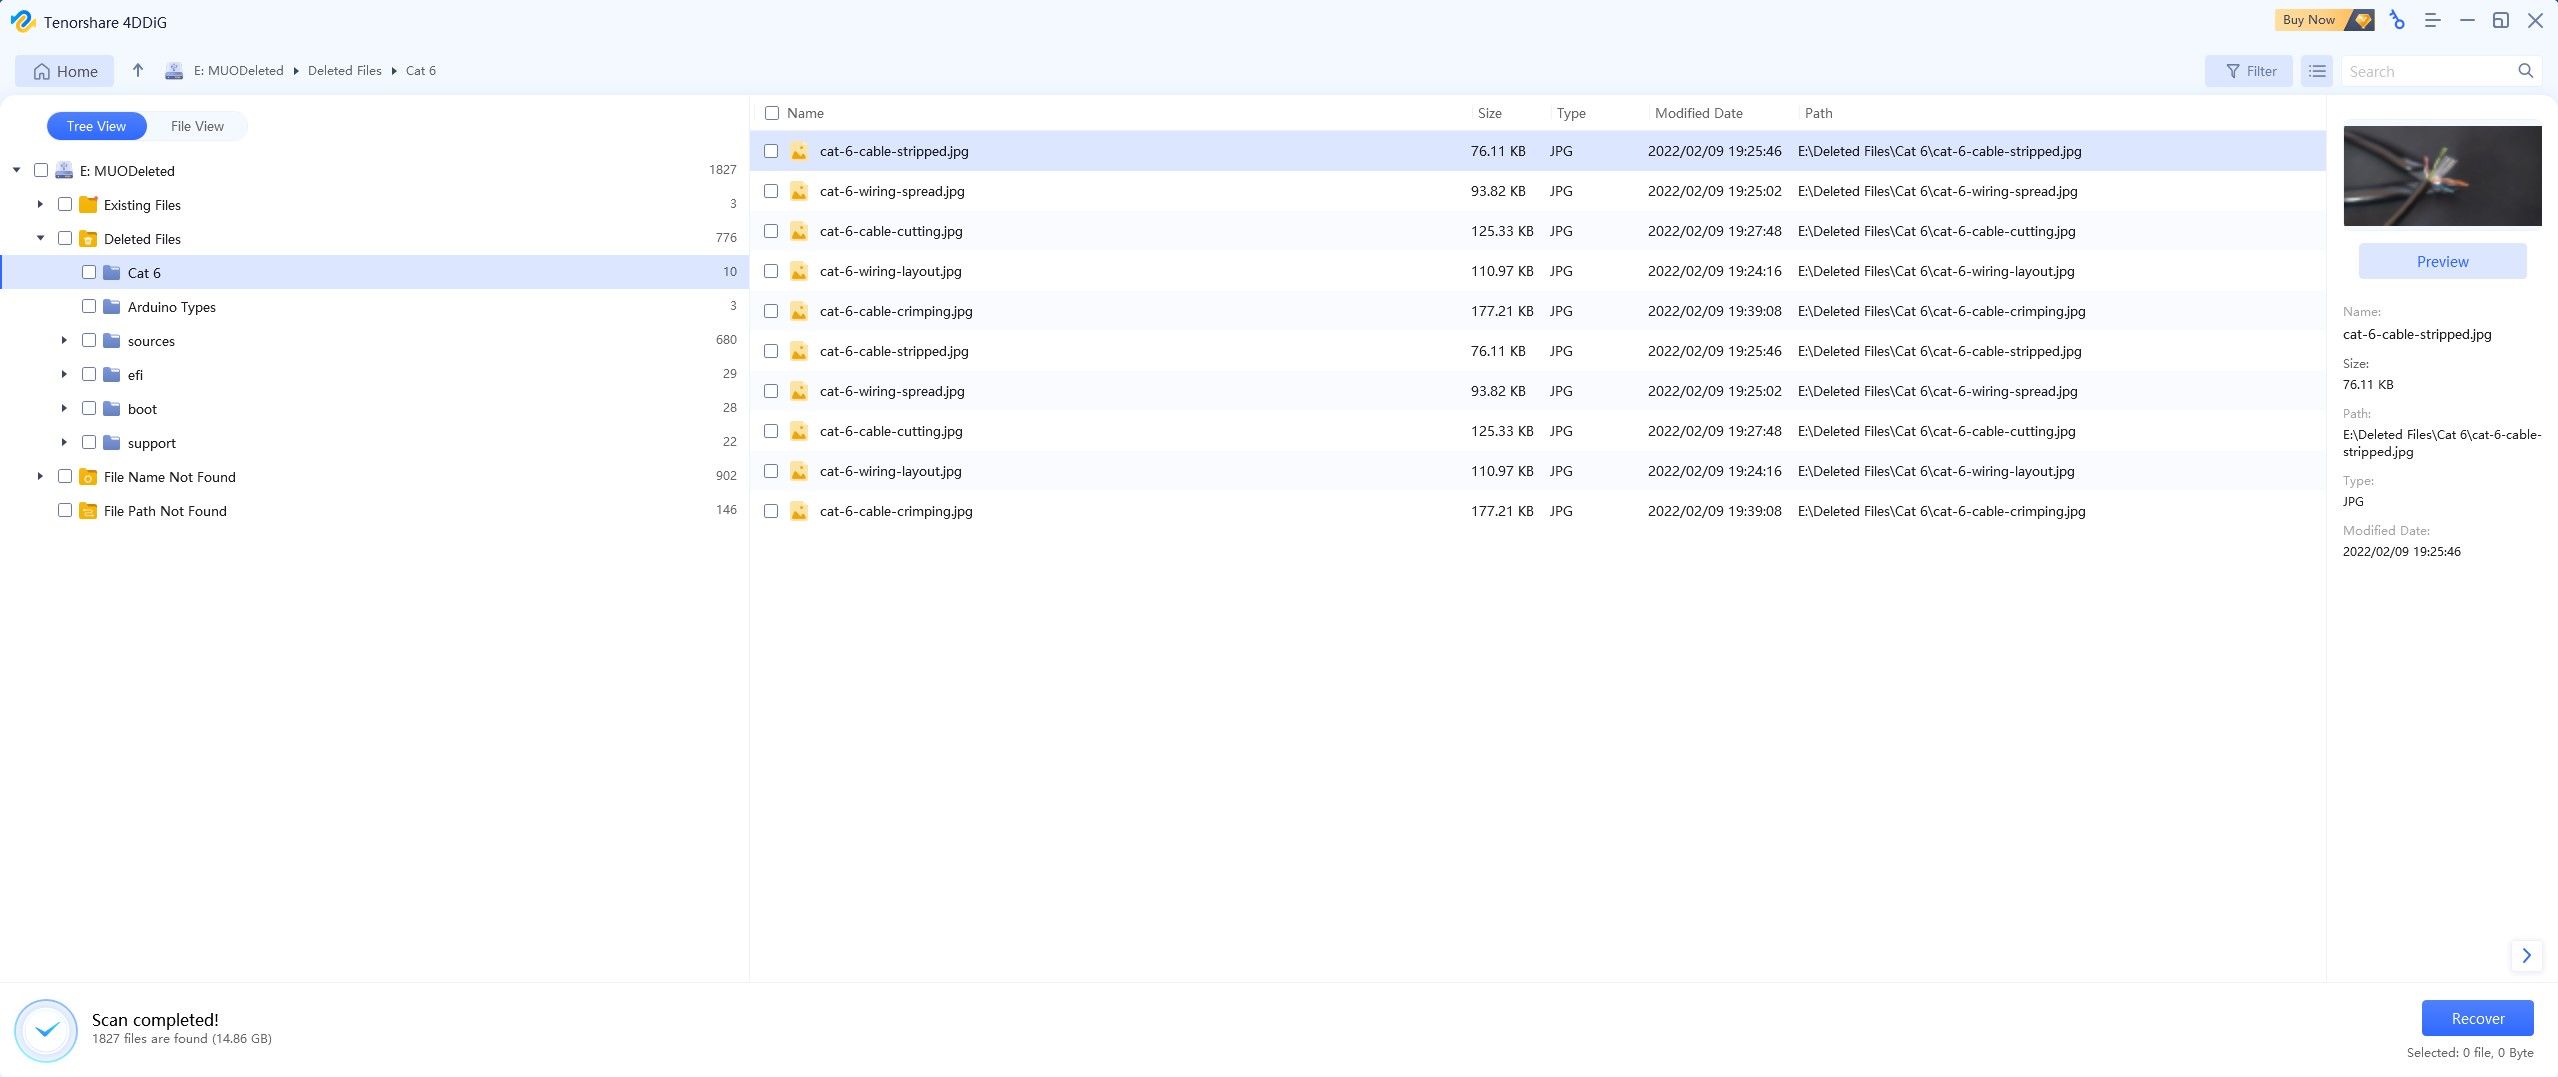Screen dimensions: 2558x1077
Task: Tick the select-all checkbox beside Name header
Action: [x=772, y=113]
